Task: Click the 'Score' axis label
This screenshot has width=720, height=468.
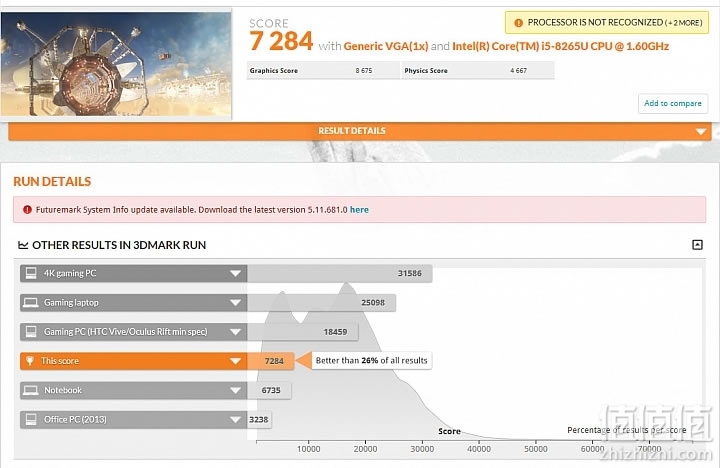Action: 449,431
